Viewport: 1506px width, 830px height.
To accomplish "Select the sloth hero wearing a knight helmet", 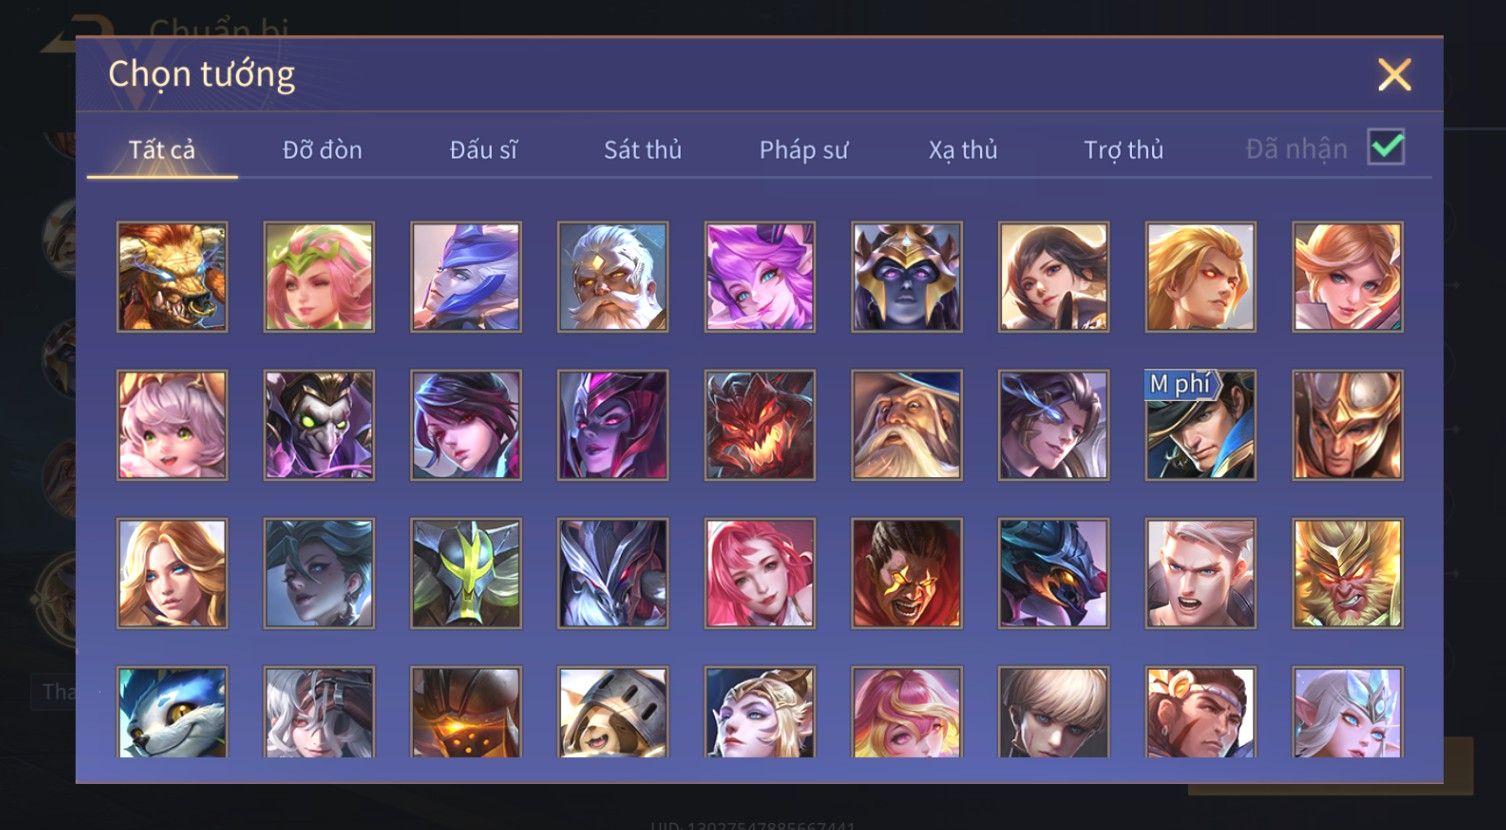I will point(613,712).
